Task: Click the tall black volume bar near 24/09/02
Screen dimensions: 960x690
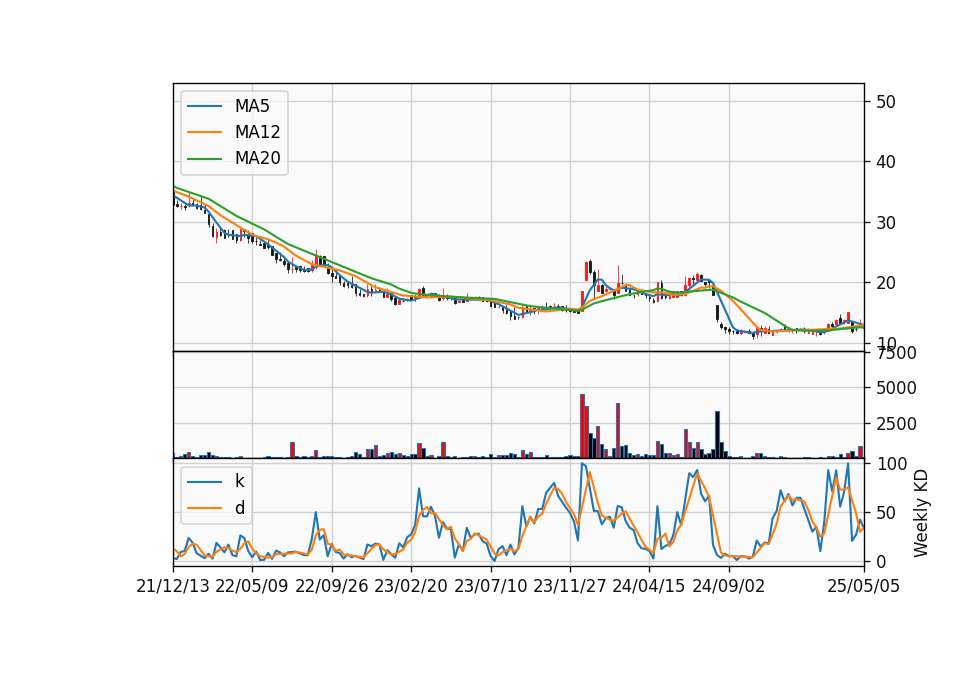Action: [718, 435]
